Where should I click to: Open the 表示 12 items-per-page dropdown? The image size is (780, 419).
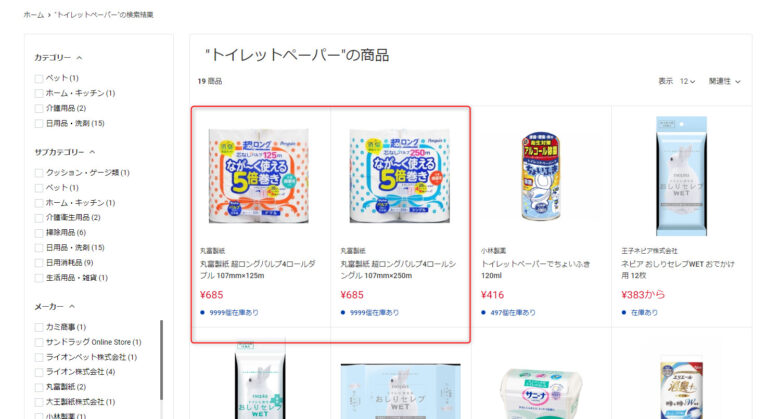[x=687, y=81]
